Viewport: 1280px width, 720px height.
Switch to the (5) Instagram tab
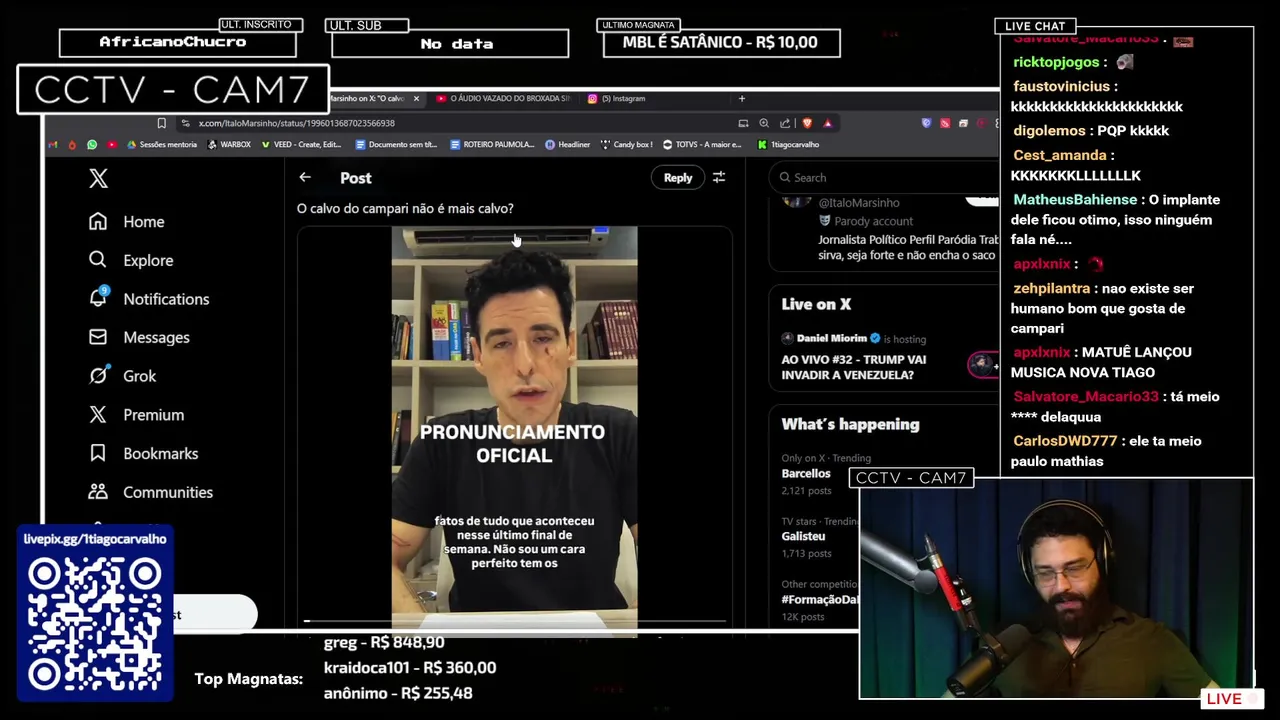pos(616,98)
